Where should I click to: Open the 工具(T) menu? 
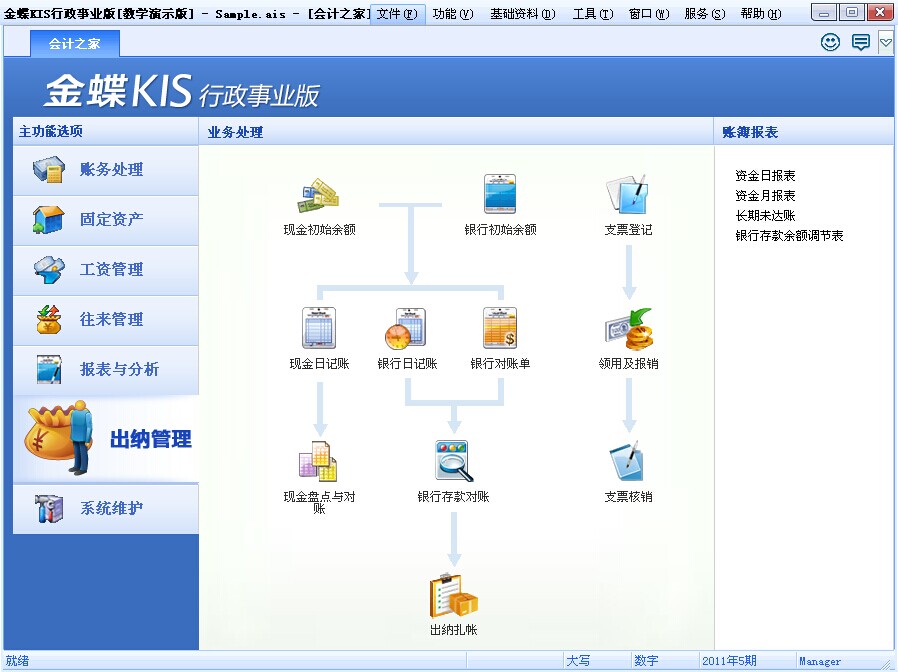click(x=593, y=14)
